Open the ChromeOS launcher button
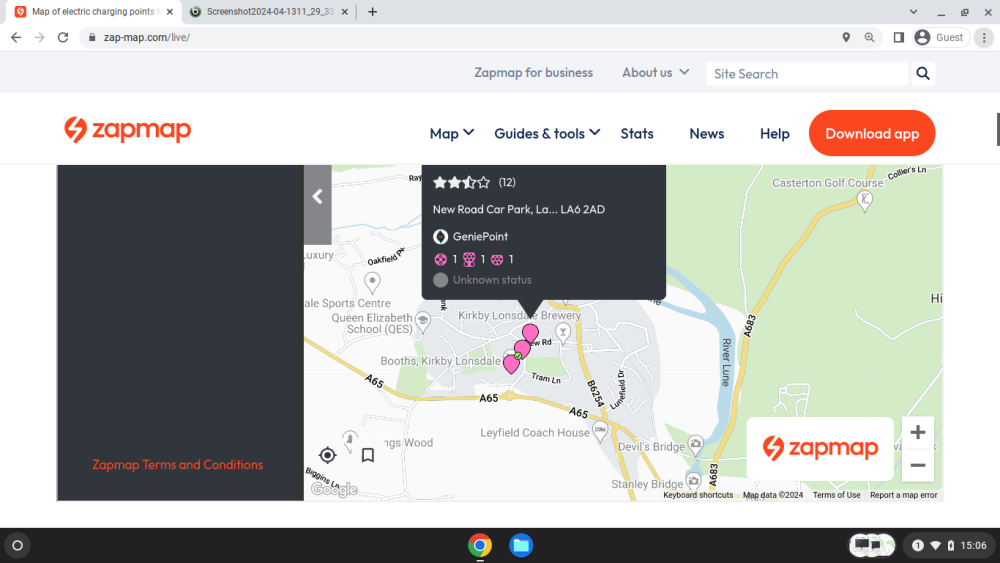This screenshot has height=563, width=1000. pyautogui.click(x=17, y=545)
